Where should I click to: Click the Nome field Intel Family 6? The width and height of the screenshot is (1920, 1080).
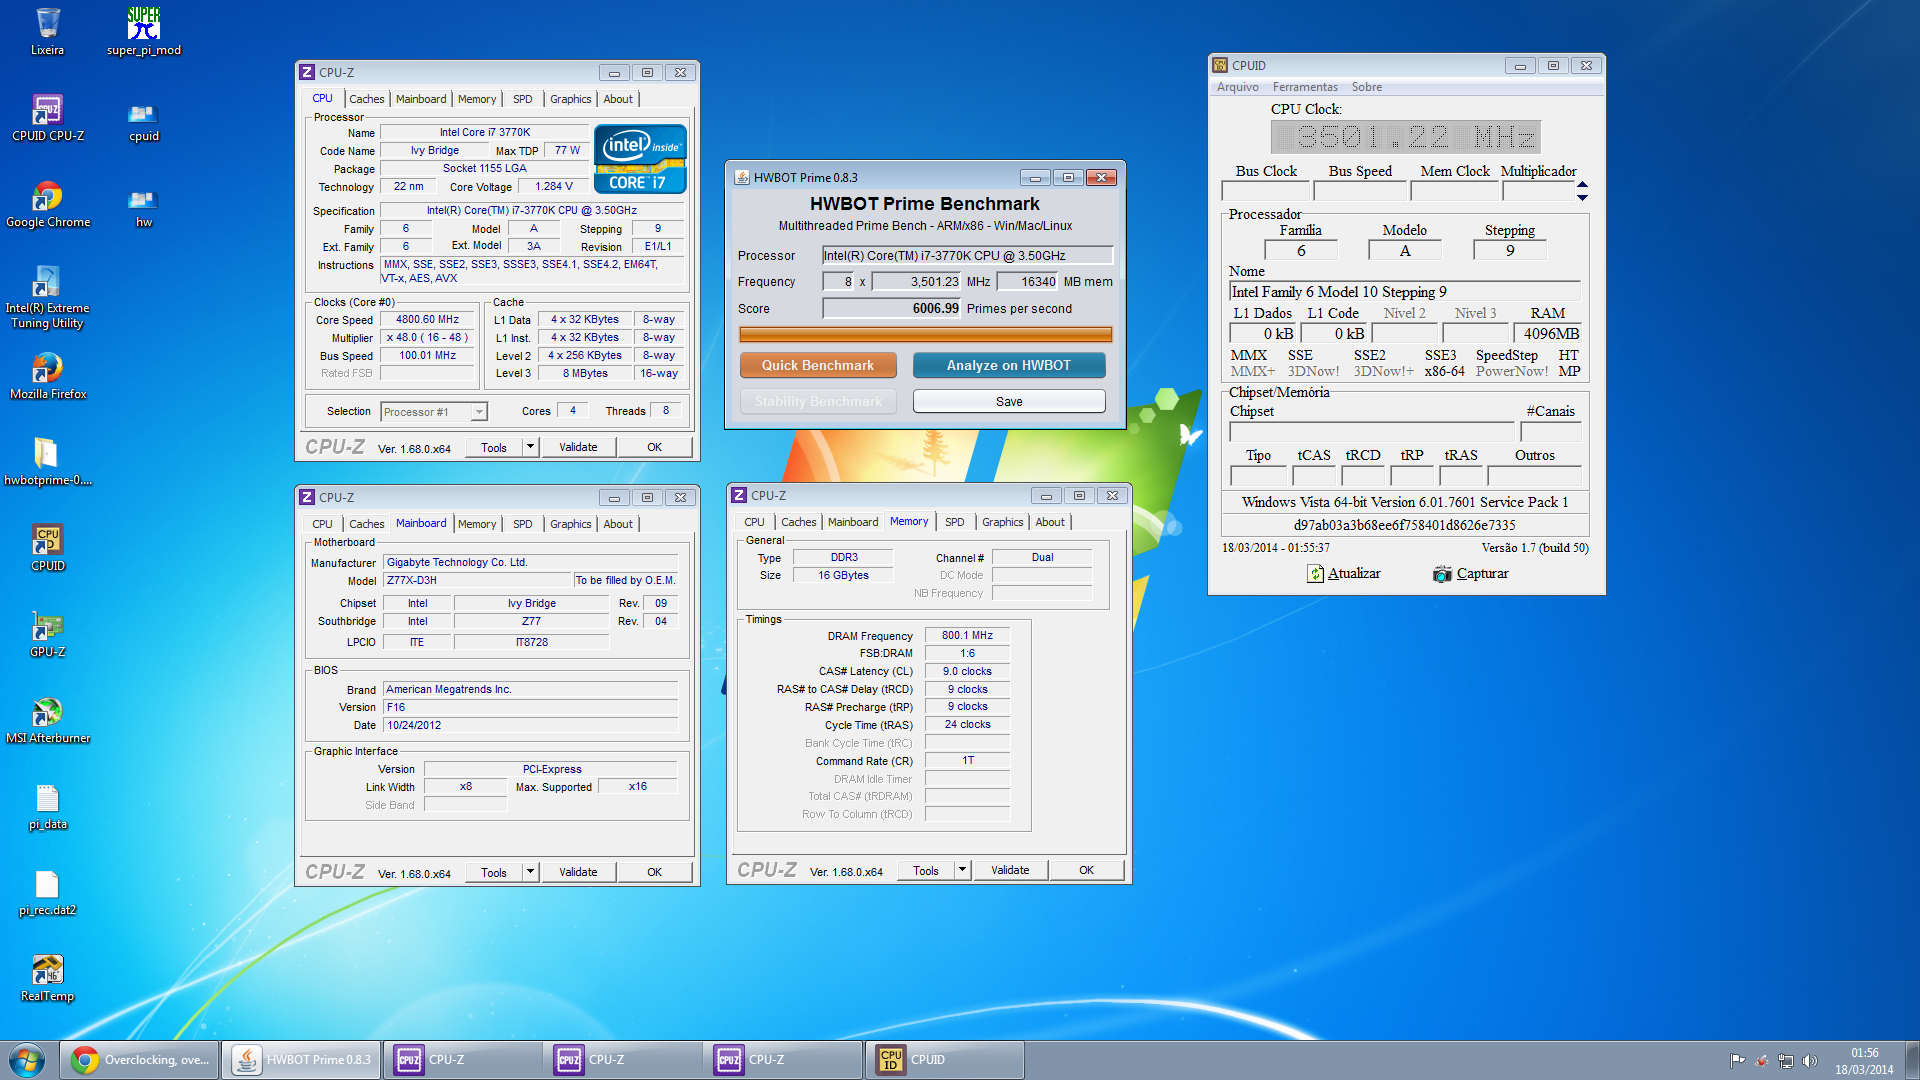tap(1404, 292)
